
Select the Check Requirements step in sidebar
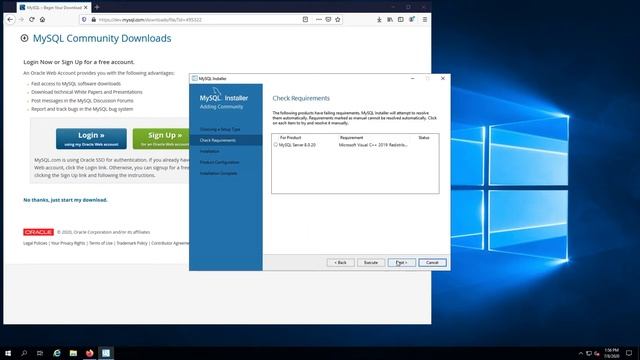pyautogui.click(x=218, y=140)
